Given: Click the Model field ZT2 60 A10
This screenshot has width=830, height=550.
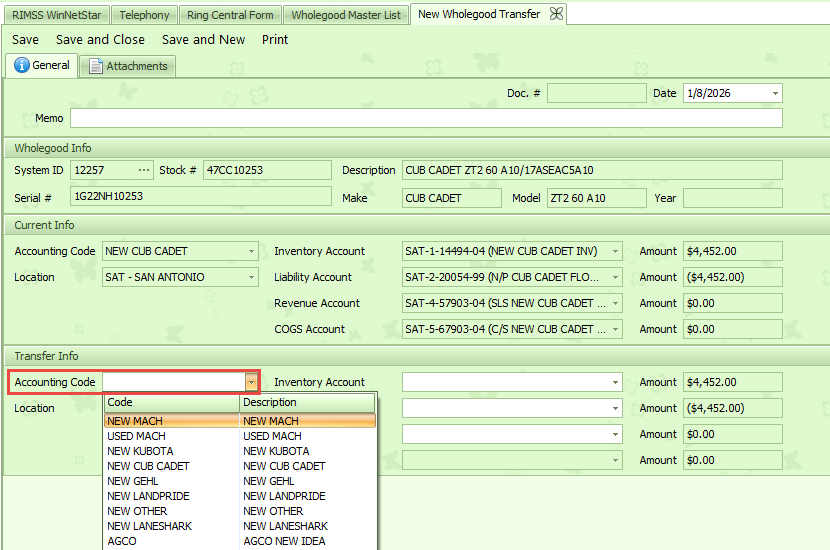Looking at the screenshot, I should tap(597, 198).
